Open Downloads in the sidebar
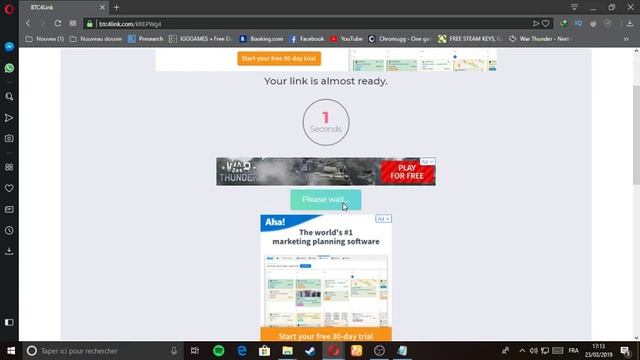 [9, 251]
